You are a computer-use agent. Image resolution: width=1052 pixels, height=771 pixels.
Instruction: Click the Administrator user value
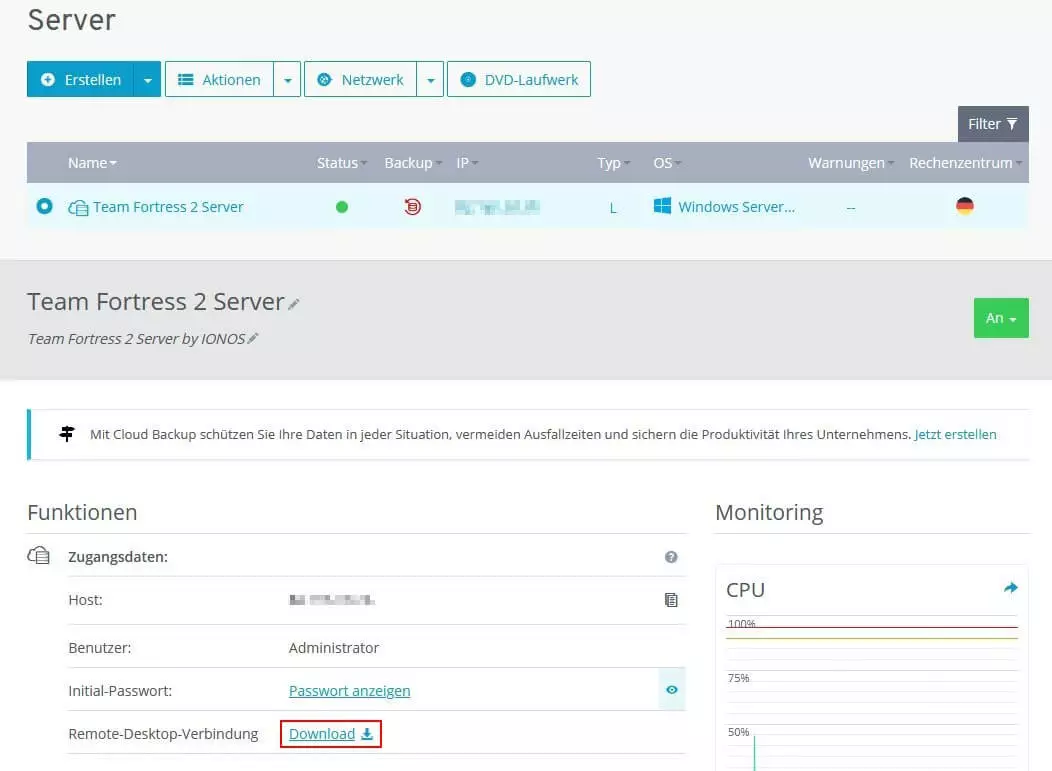[x=334, y=648]
